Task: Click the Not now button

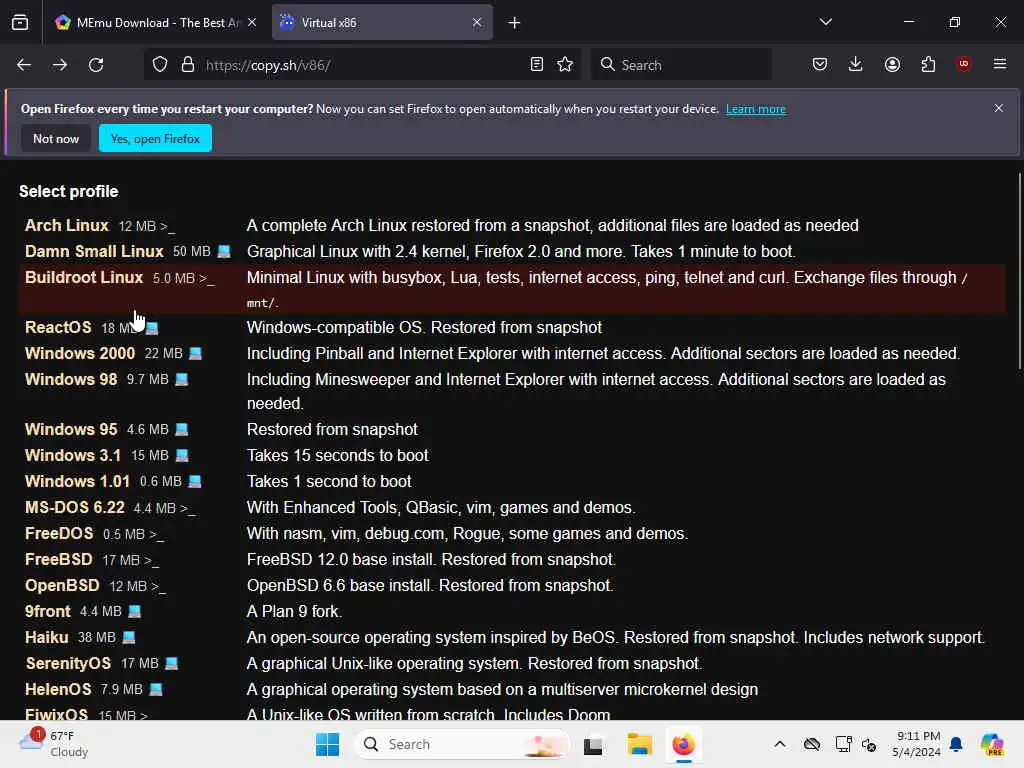Action: (x=56, y=138)
